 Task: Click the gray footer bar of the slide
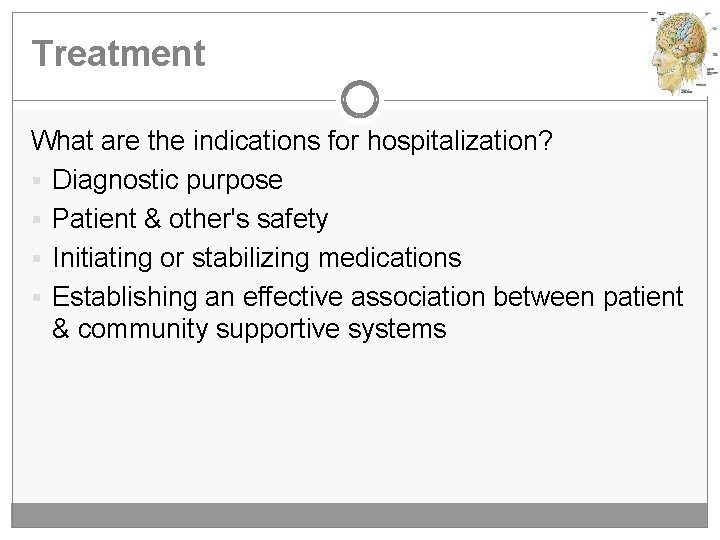(x=360, y=516)
